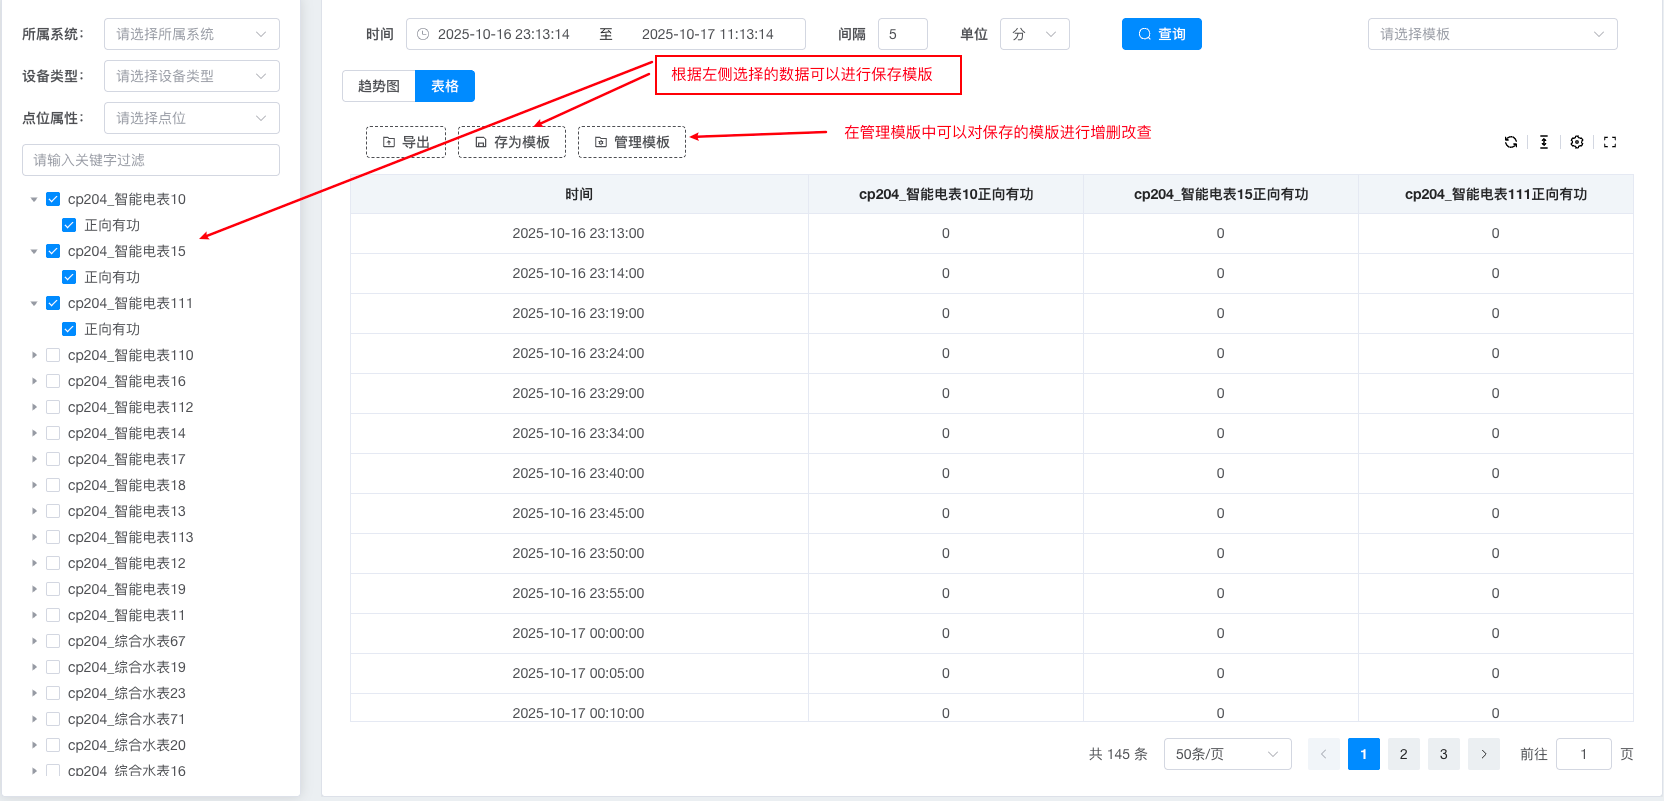Click the 存为模板 button

pyautogui.click(x=512, y=142)
